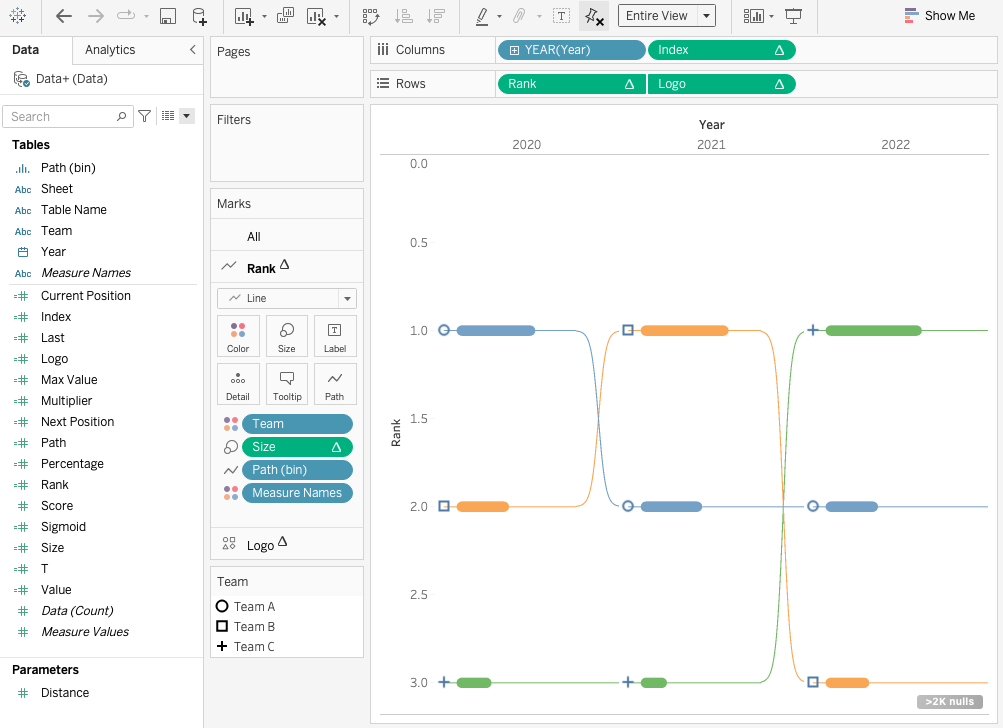
Task: Click the Data+ (Data) source icon
Action: (22, 79)
